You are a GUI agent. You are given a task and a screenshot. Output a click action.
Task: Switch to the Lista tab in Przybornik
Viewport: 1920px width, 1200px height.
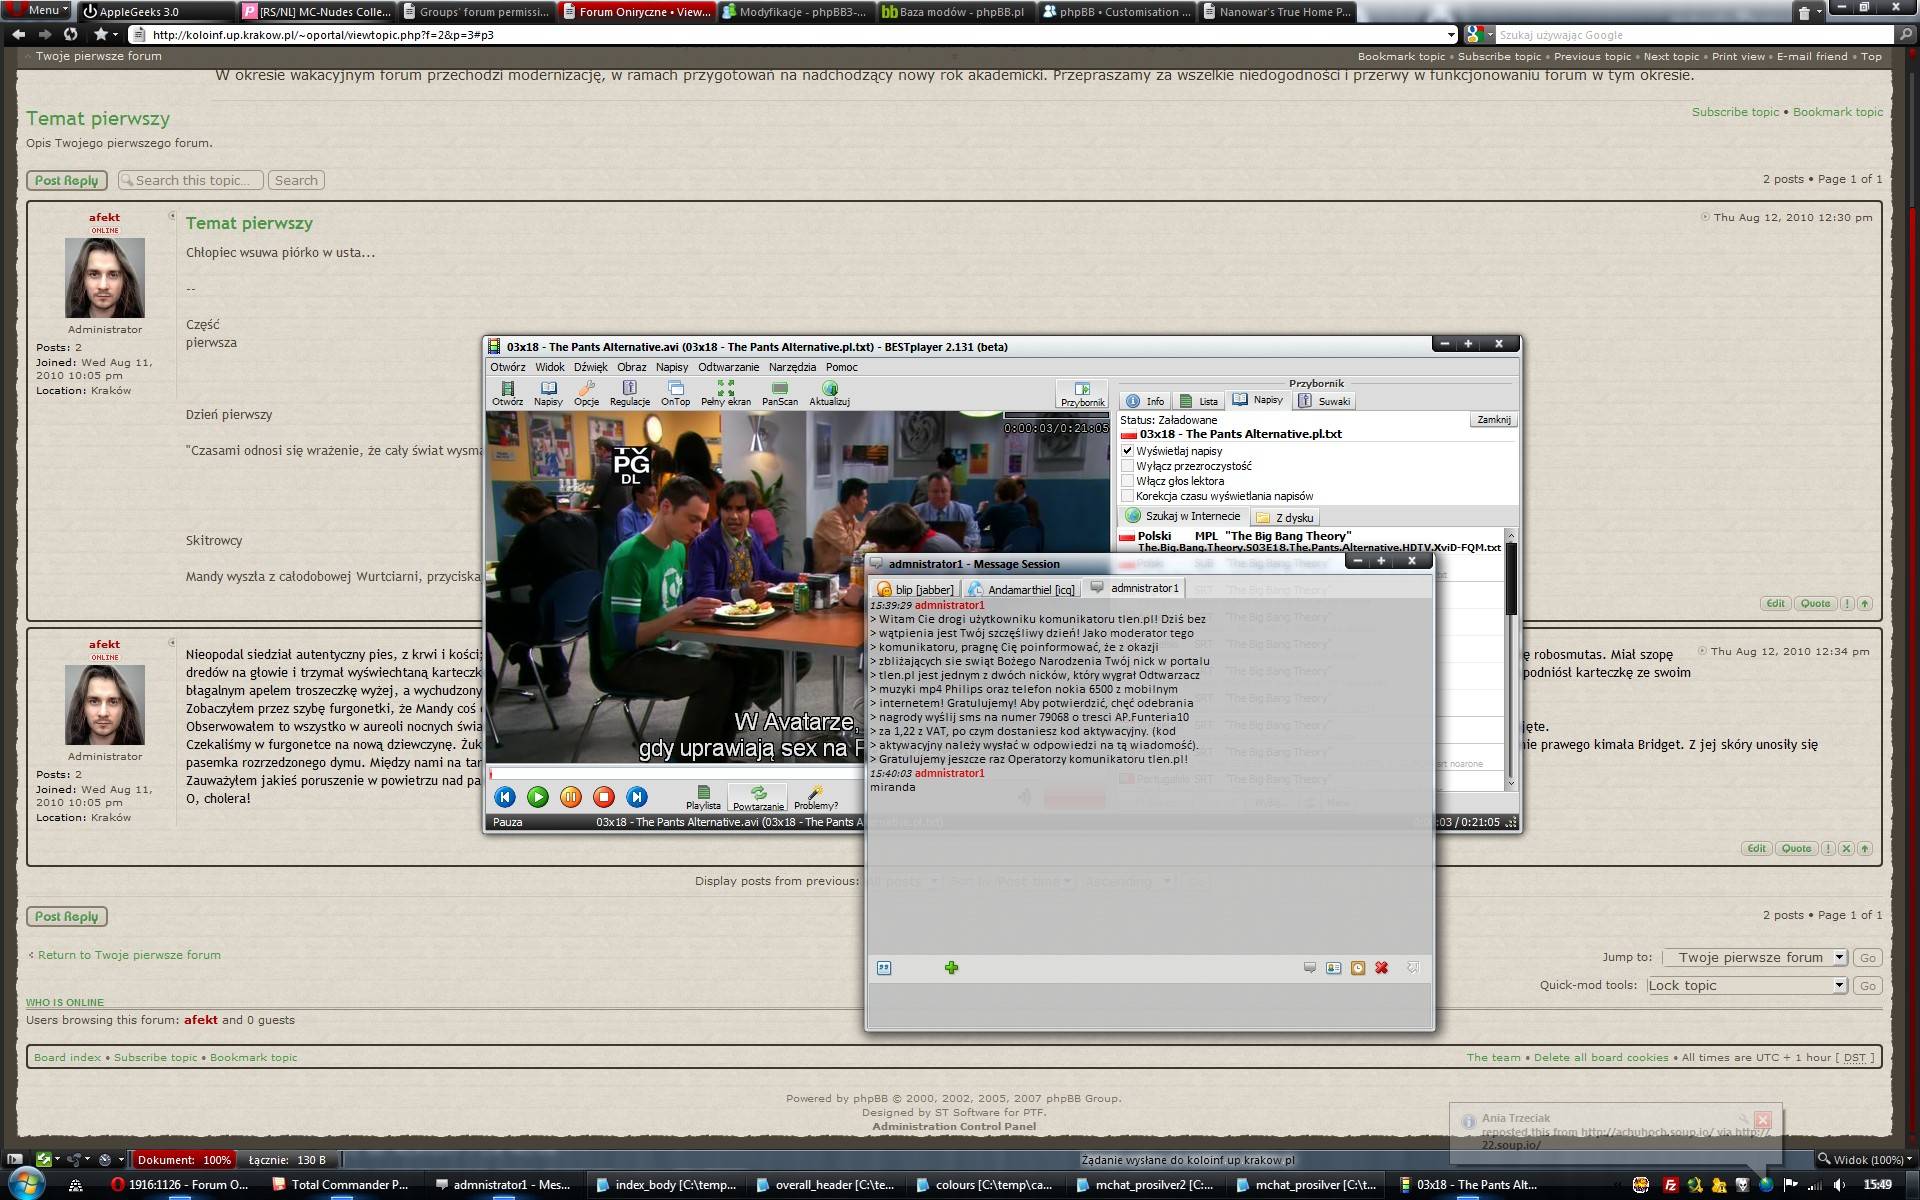point(1199,401)
